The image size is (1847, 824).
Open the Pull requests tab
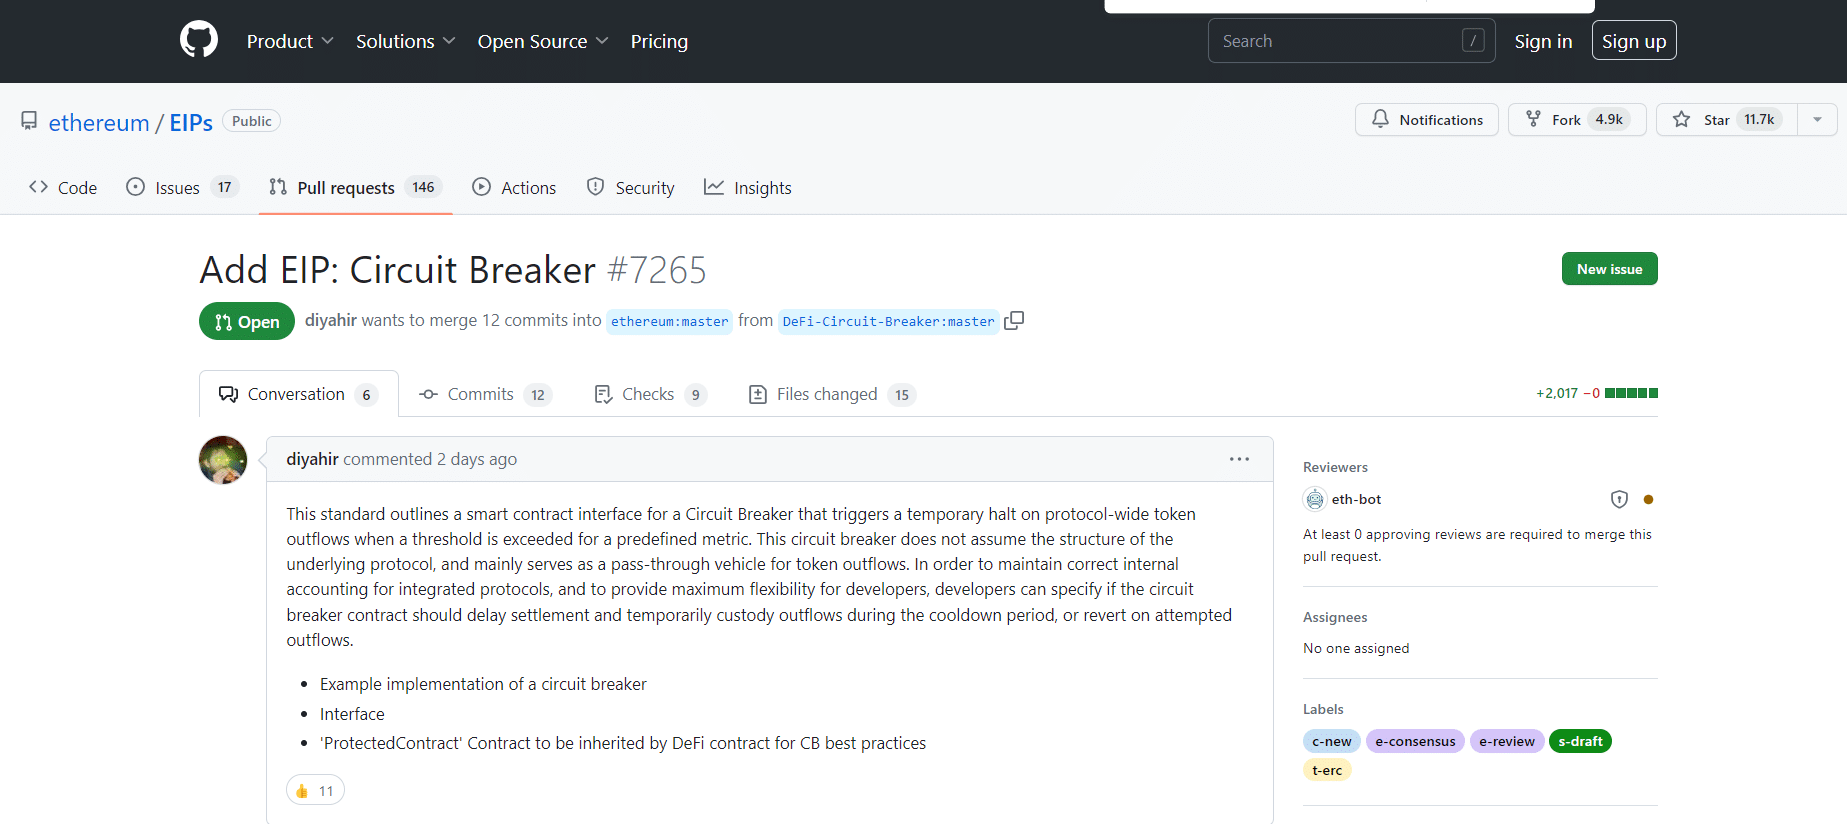click(x=356, y=188)
